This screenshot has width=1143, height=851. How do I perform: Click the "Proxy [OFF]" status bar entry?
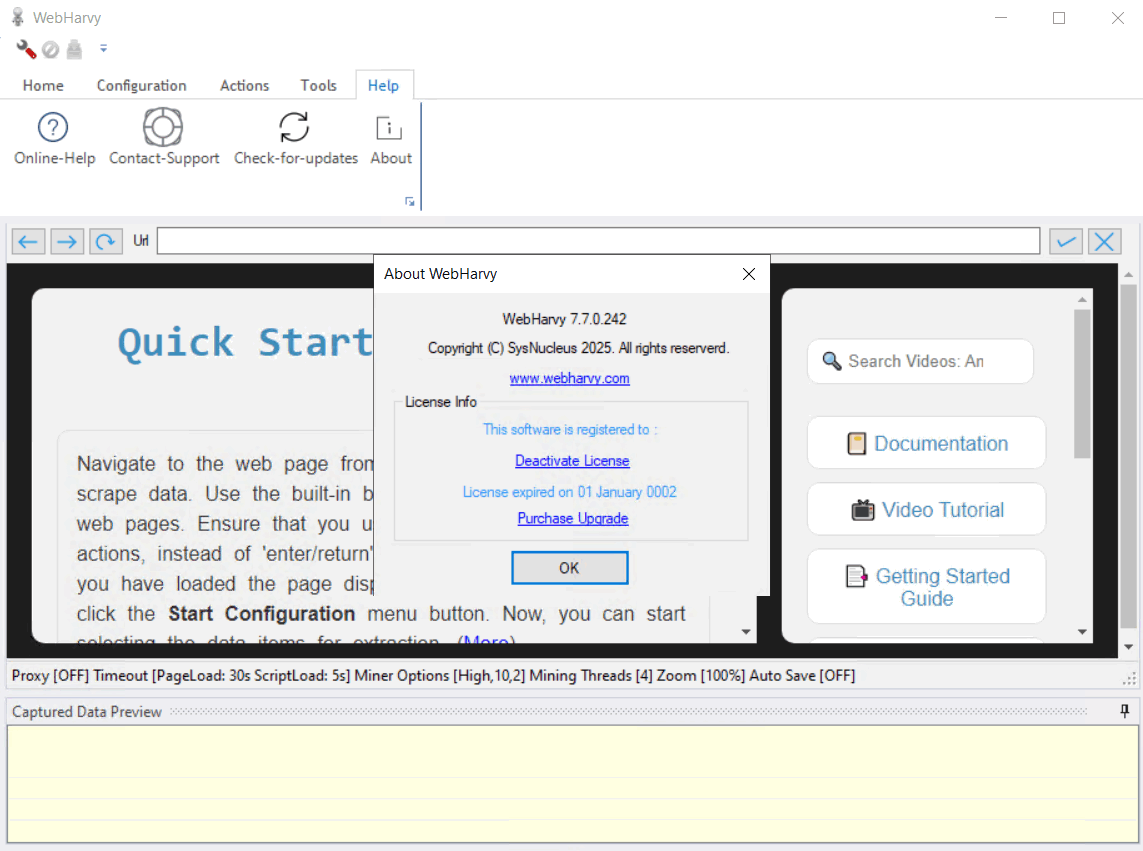(x=50, y=676)
